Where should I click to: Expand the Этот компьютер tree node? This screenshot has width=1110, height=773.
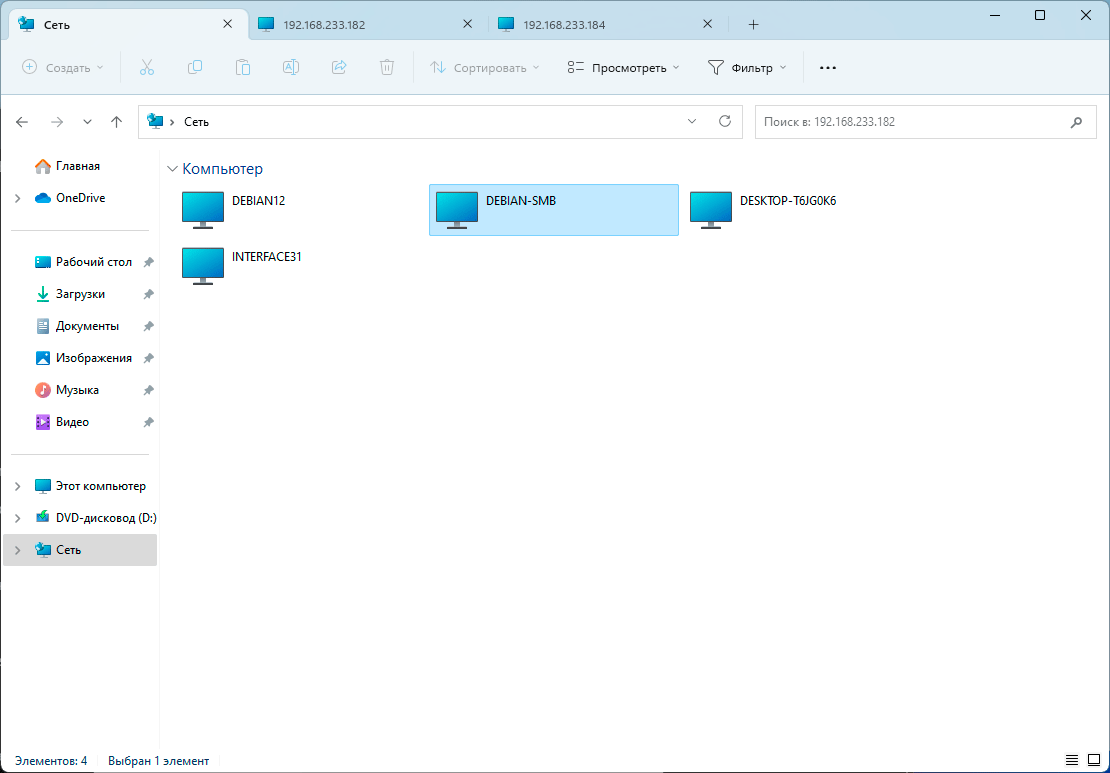tap(18, 486)
